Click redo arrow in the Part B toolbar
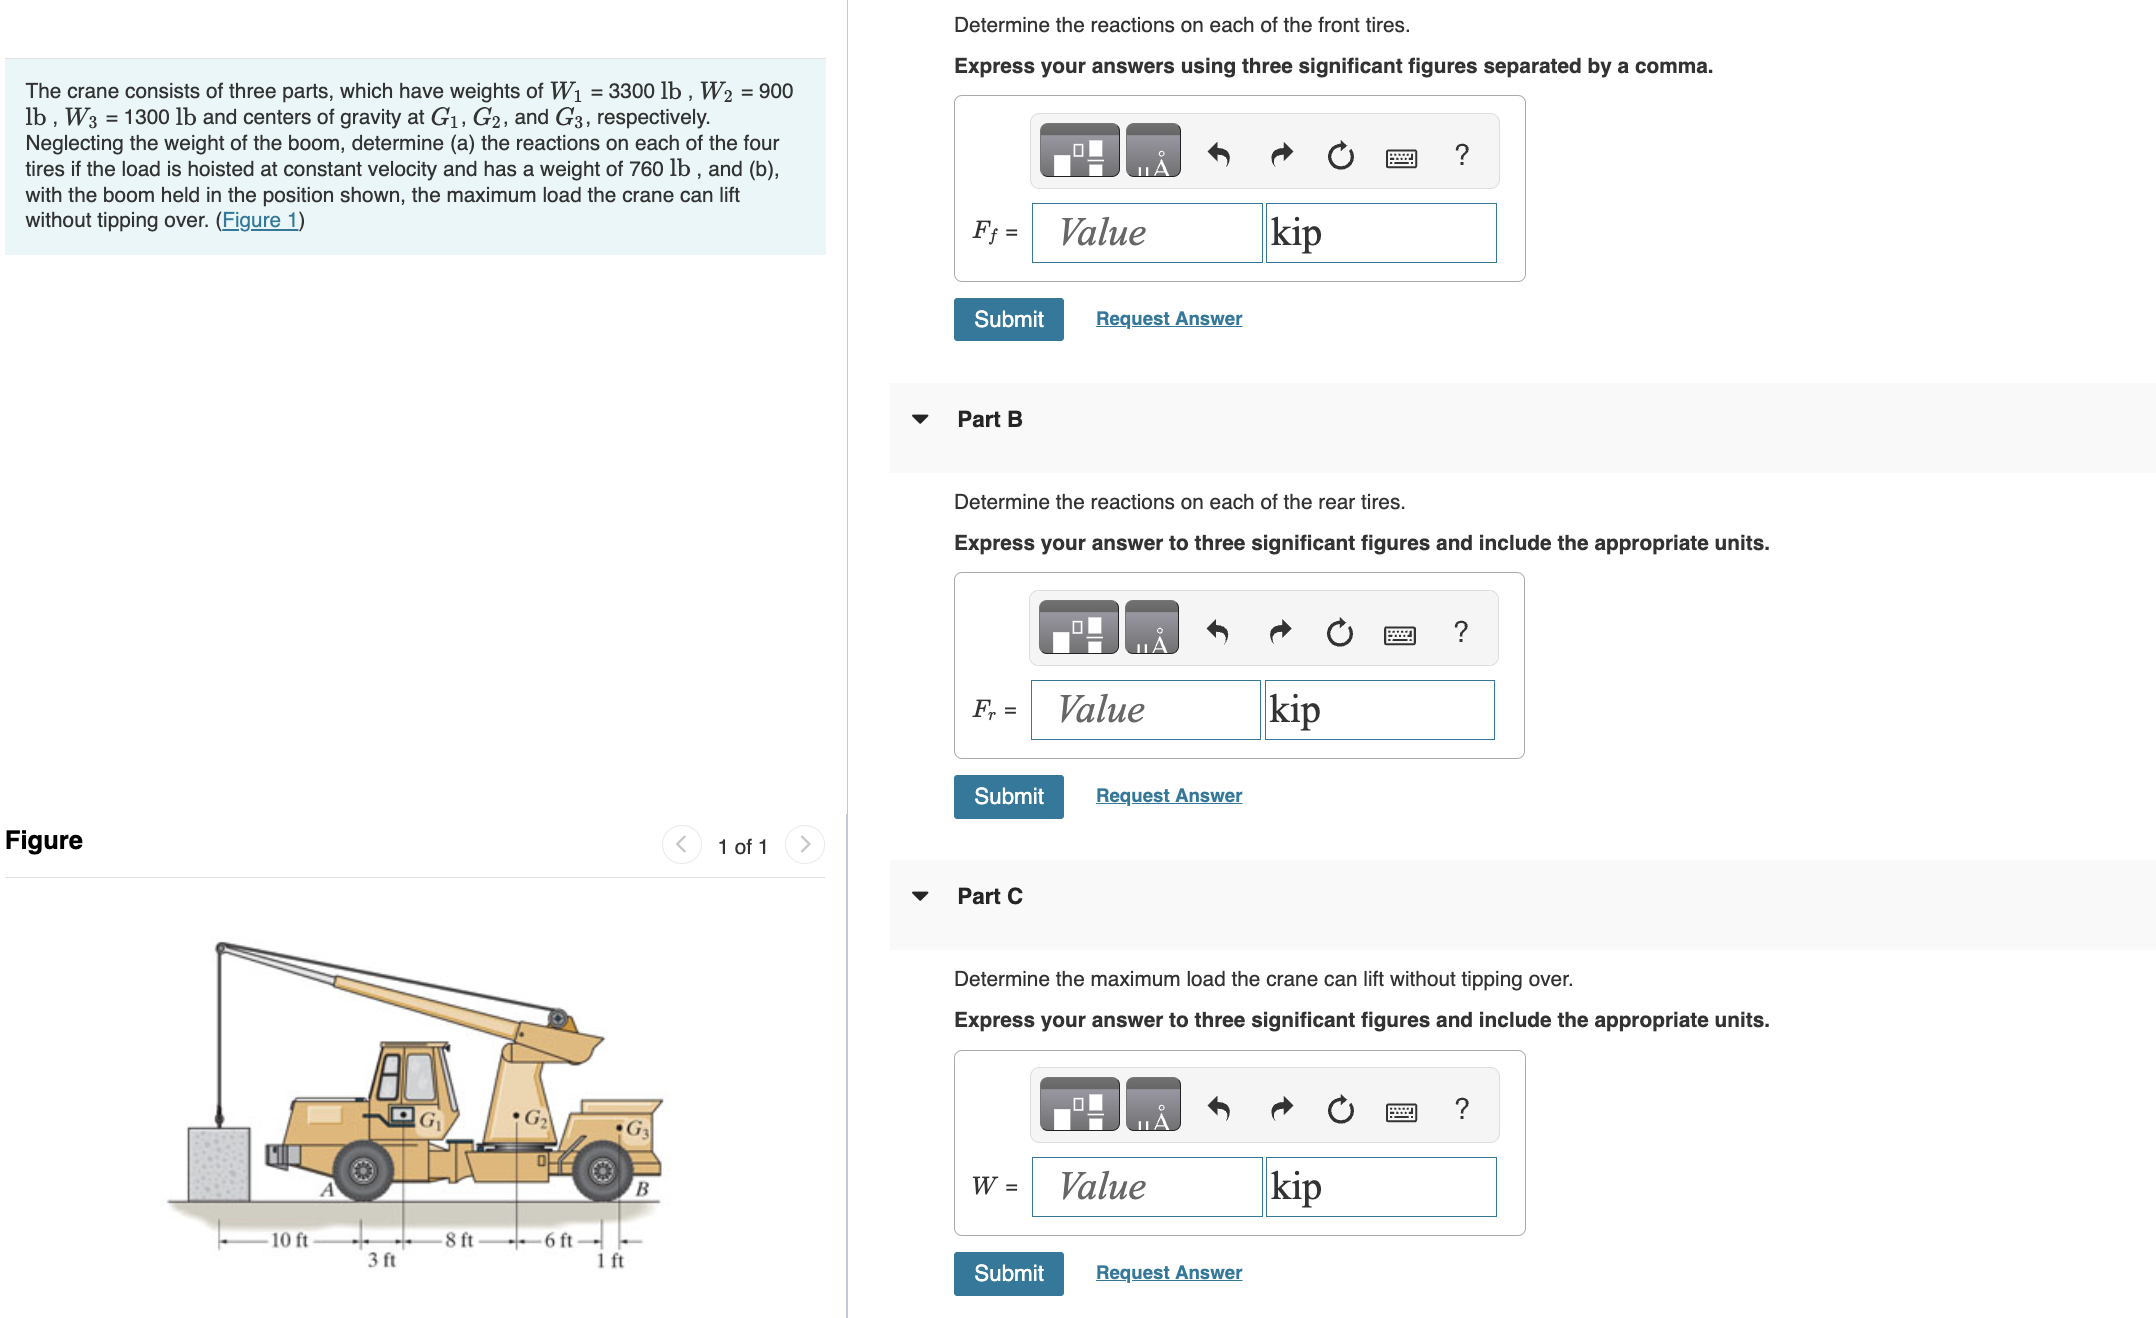The width and height of the screenshot is (2156, 1318). (x=1280, y=632)
